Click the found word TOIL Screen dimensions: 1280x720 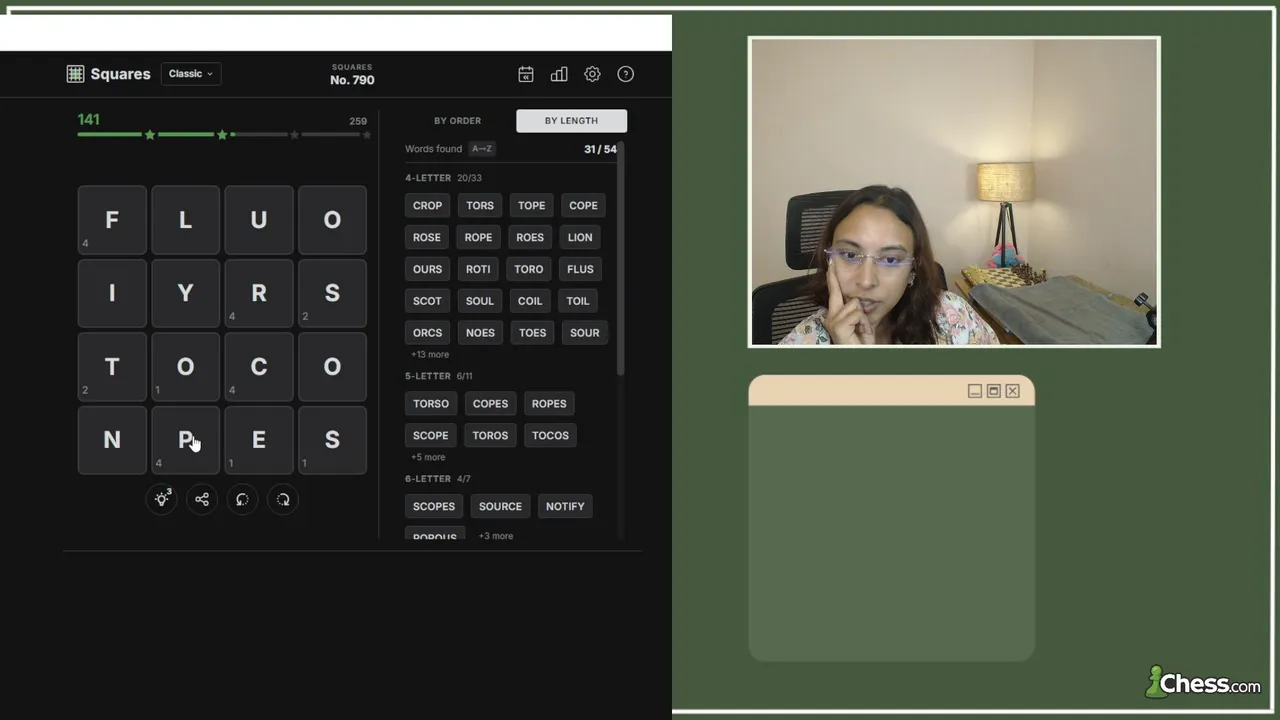point(578,301)
